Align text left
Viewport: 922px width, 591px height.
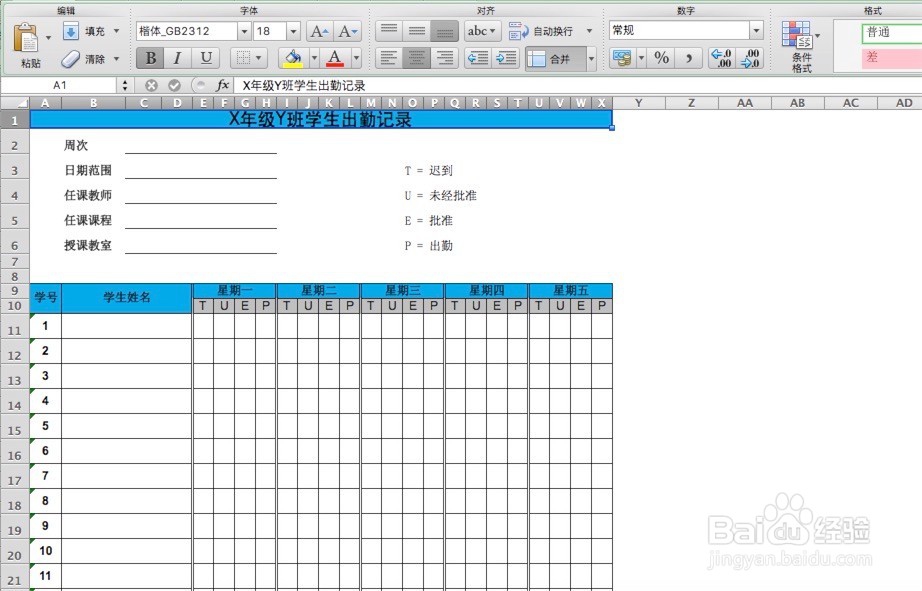(389, 58)
